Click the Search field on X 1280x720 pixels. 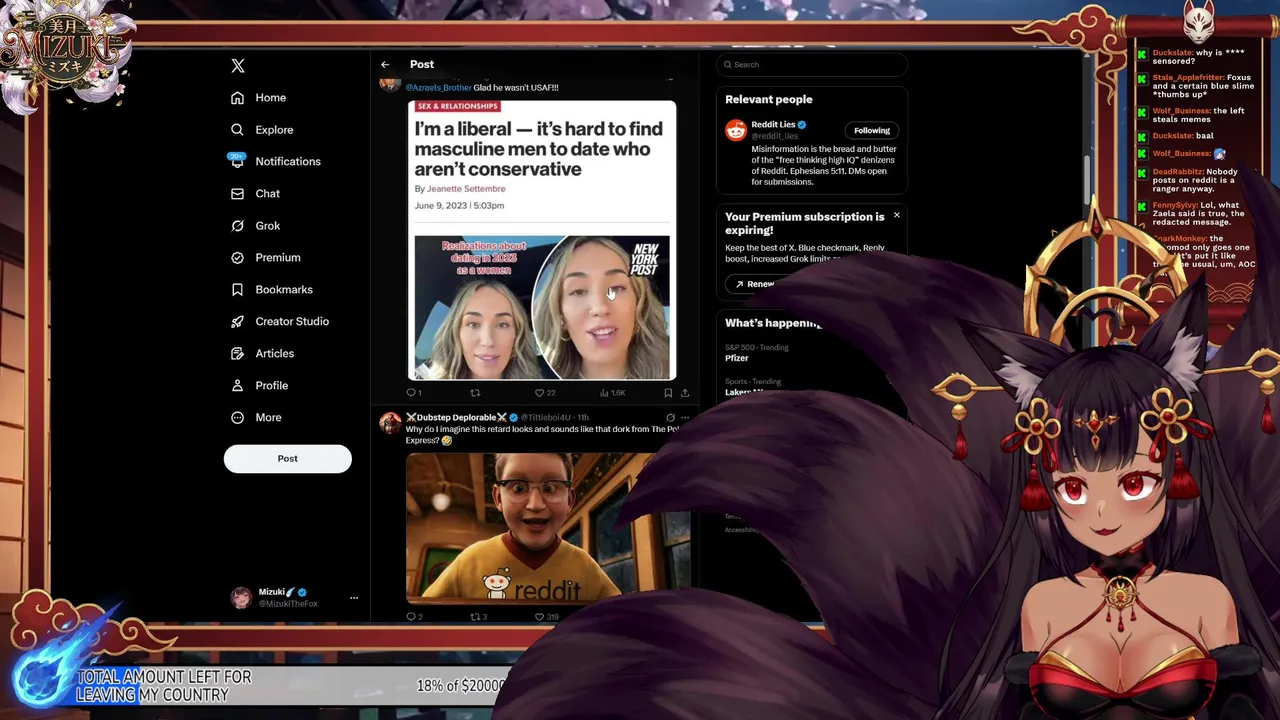tap(812, 65)
